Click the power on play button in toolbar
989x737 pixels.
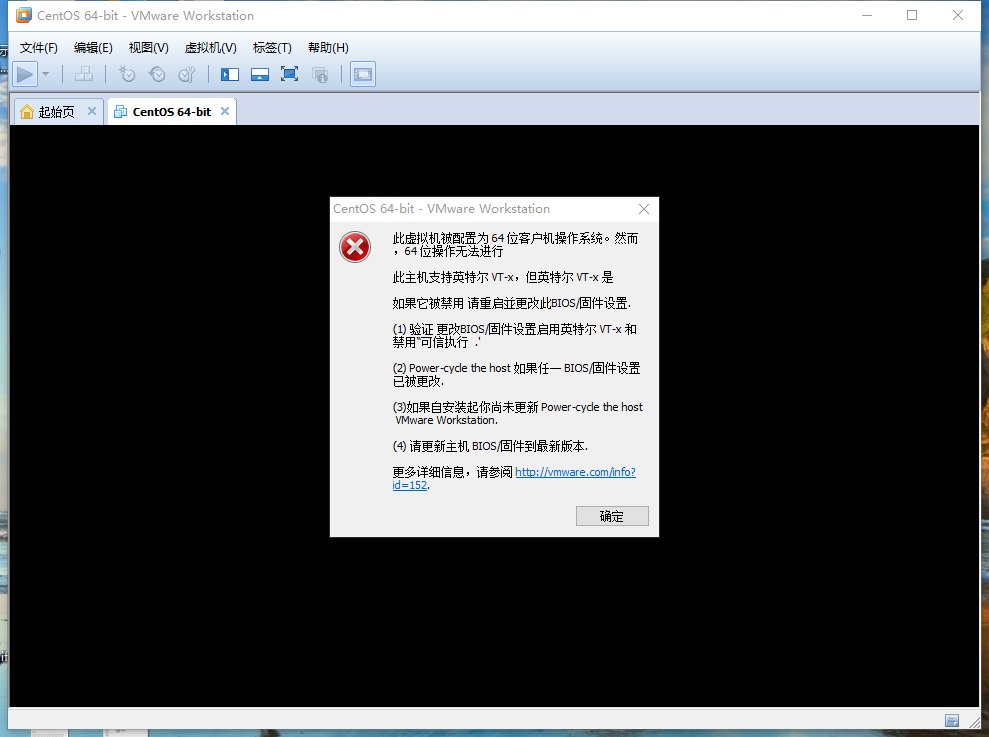click(25, 74)
